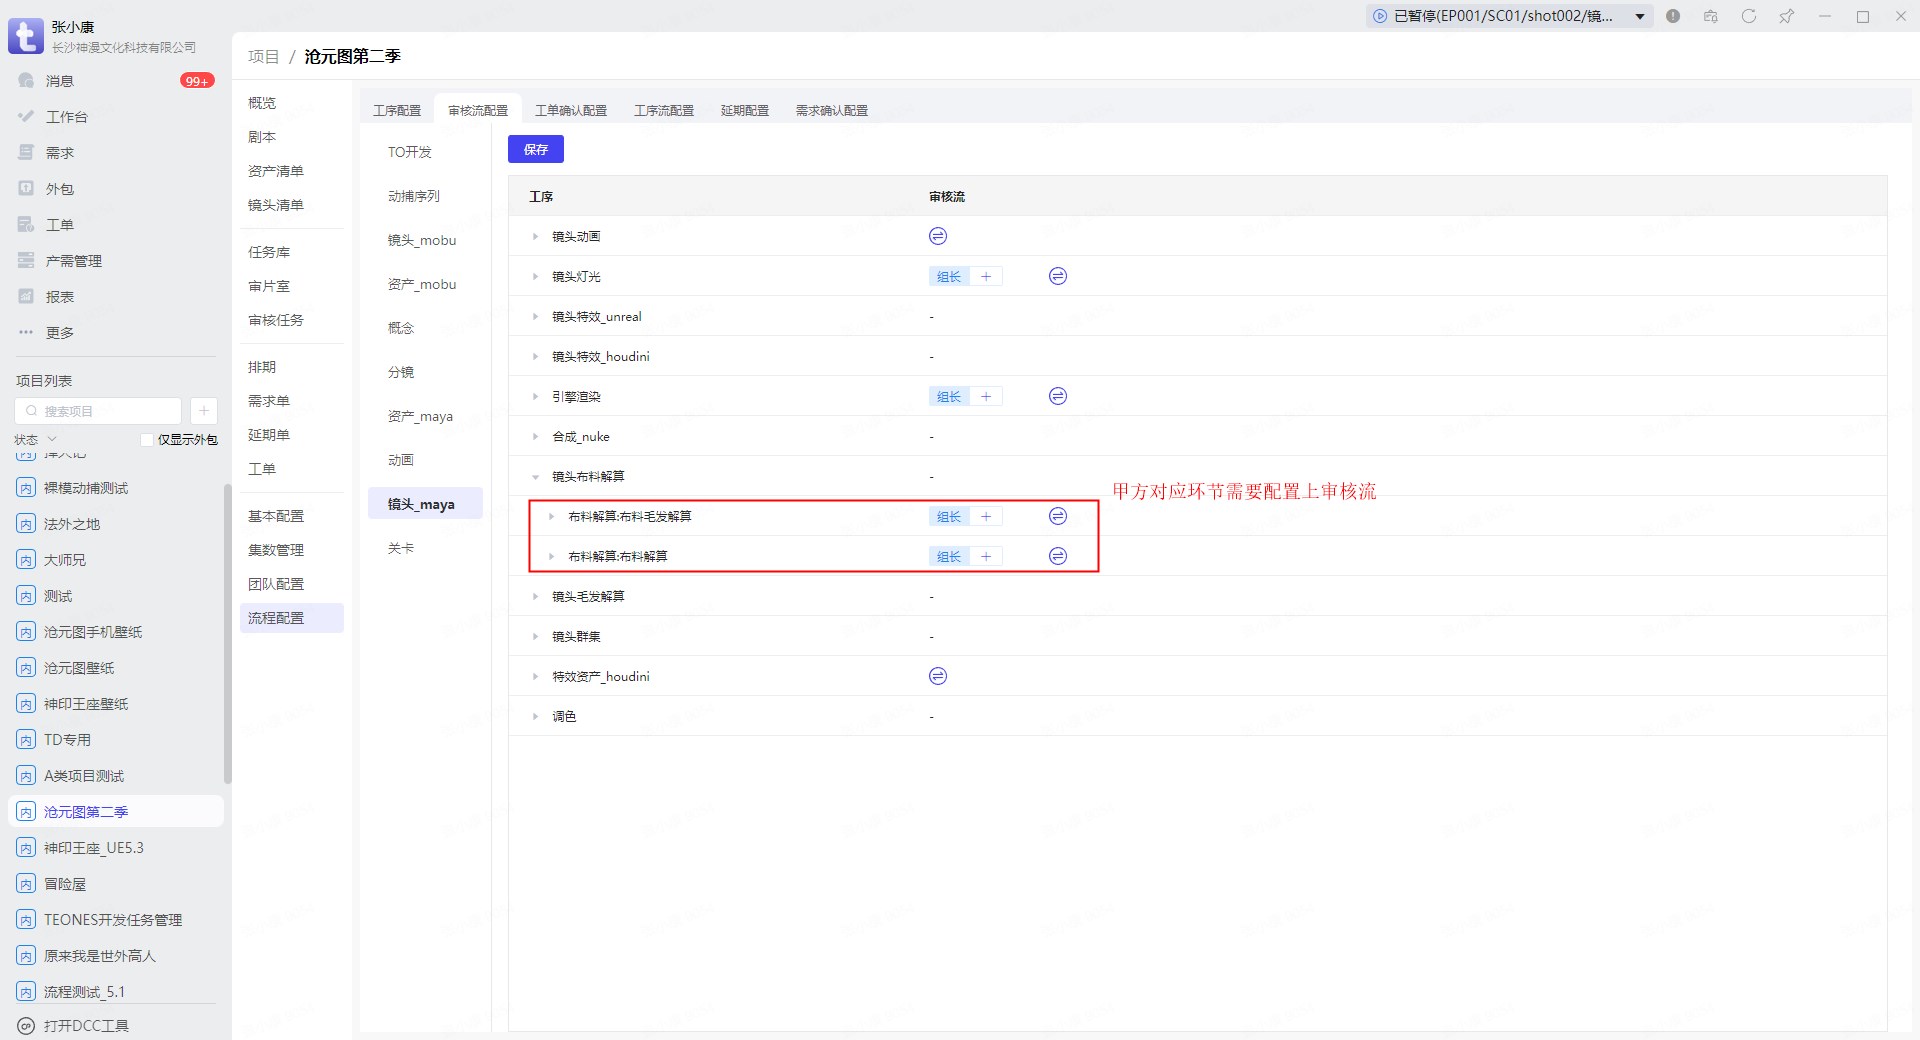Open the 消息 messages sidebar item

60,81
